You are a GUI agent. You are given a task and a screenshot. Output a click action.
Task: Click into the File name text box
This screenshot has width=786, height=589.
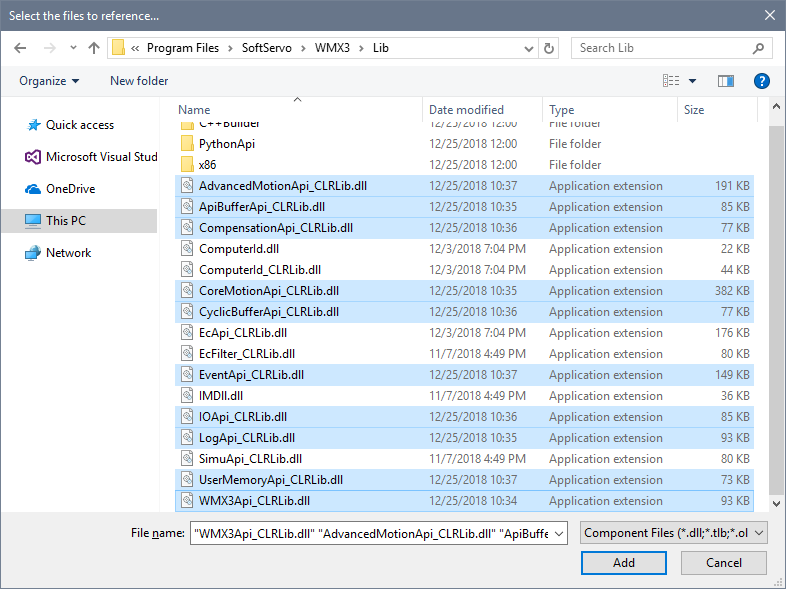pos(371,533)
